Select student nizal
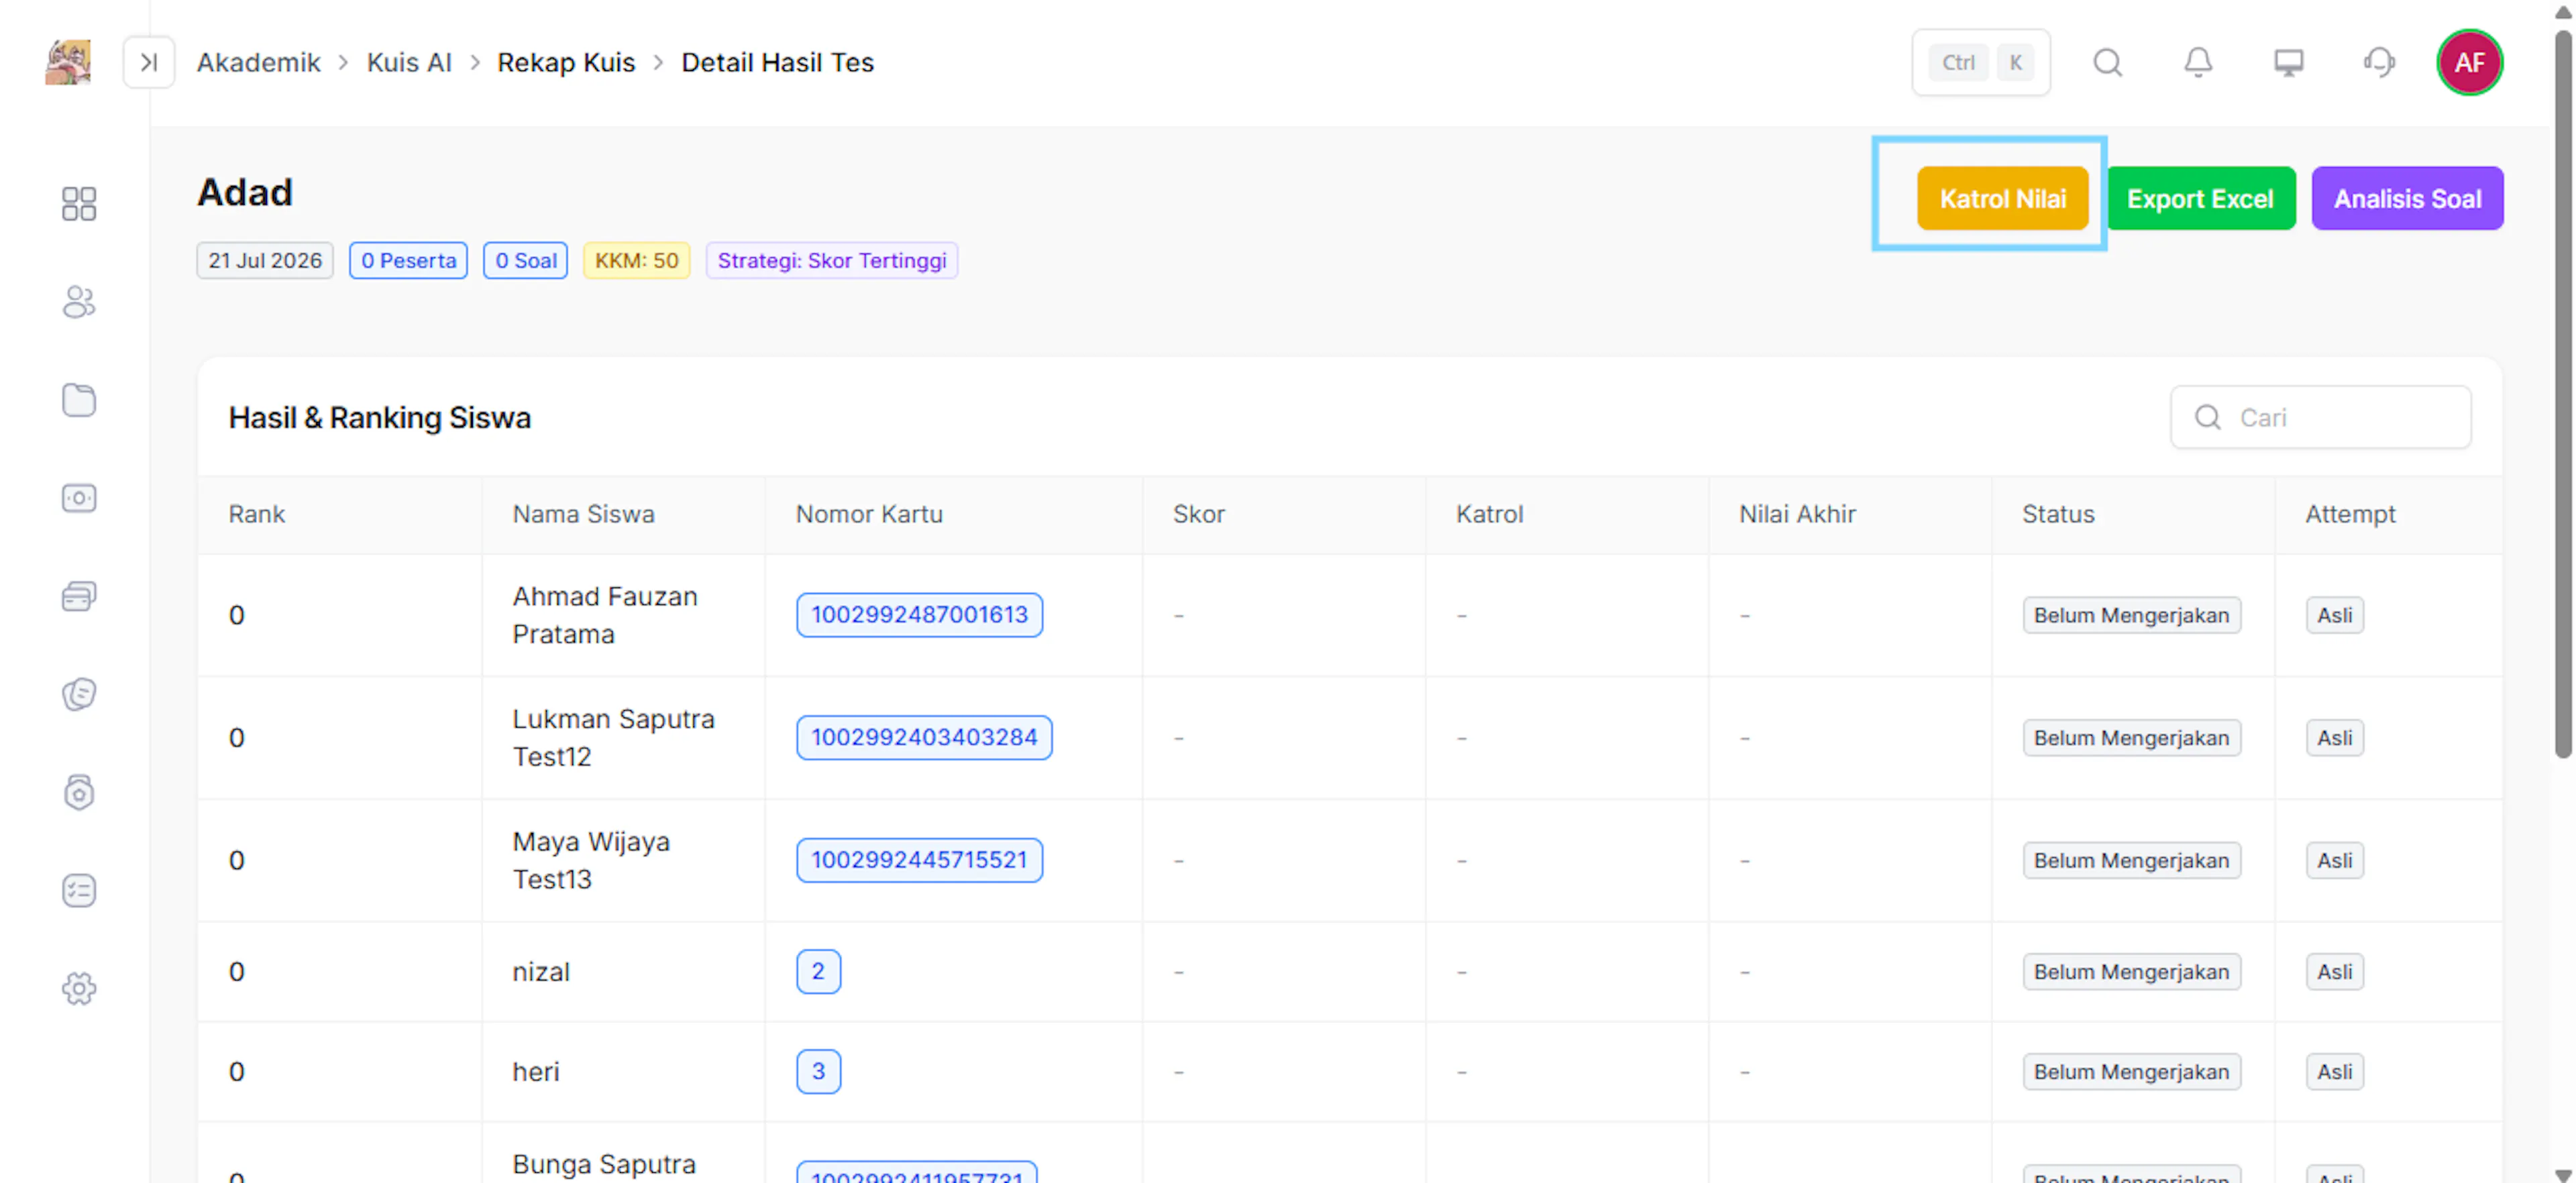This screenshot has width=2576, height=1183. (541, 972)
